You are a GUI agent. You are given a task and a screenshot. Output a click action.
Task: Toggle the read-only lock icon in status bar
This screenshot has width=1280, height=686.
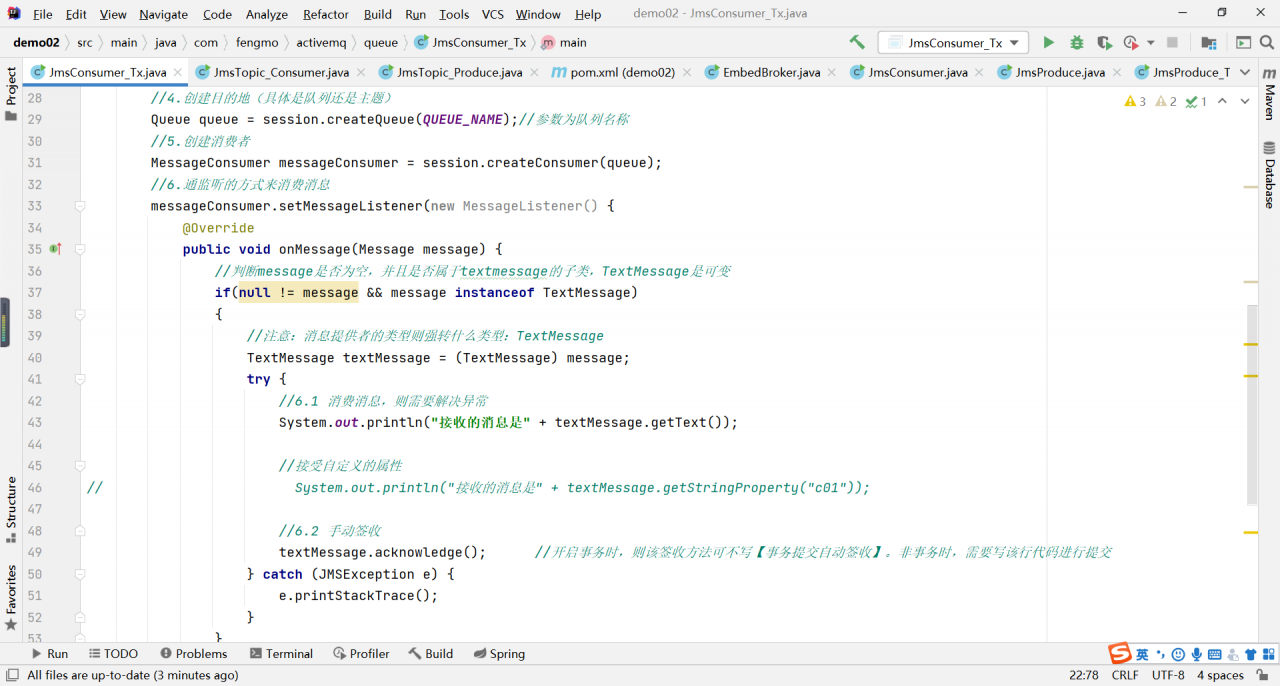coord(1265,675)
